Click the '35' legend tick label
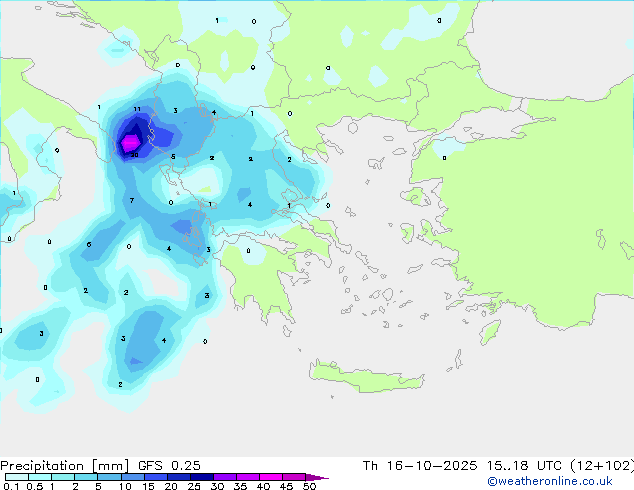Image resolution: width=634 pixels, height=490 pixels. click(240, 486)
